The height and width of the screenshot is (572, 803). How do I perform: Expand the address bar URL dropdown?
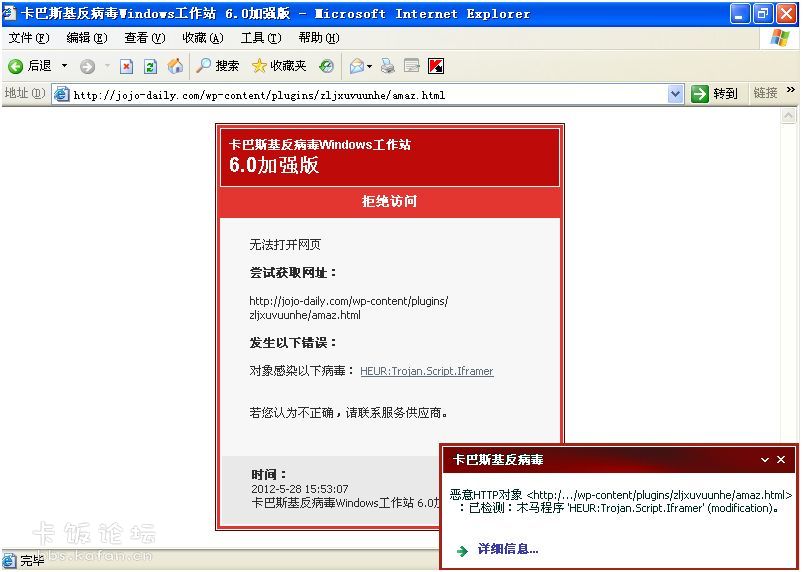click(x=675, y=94)
